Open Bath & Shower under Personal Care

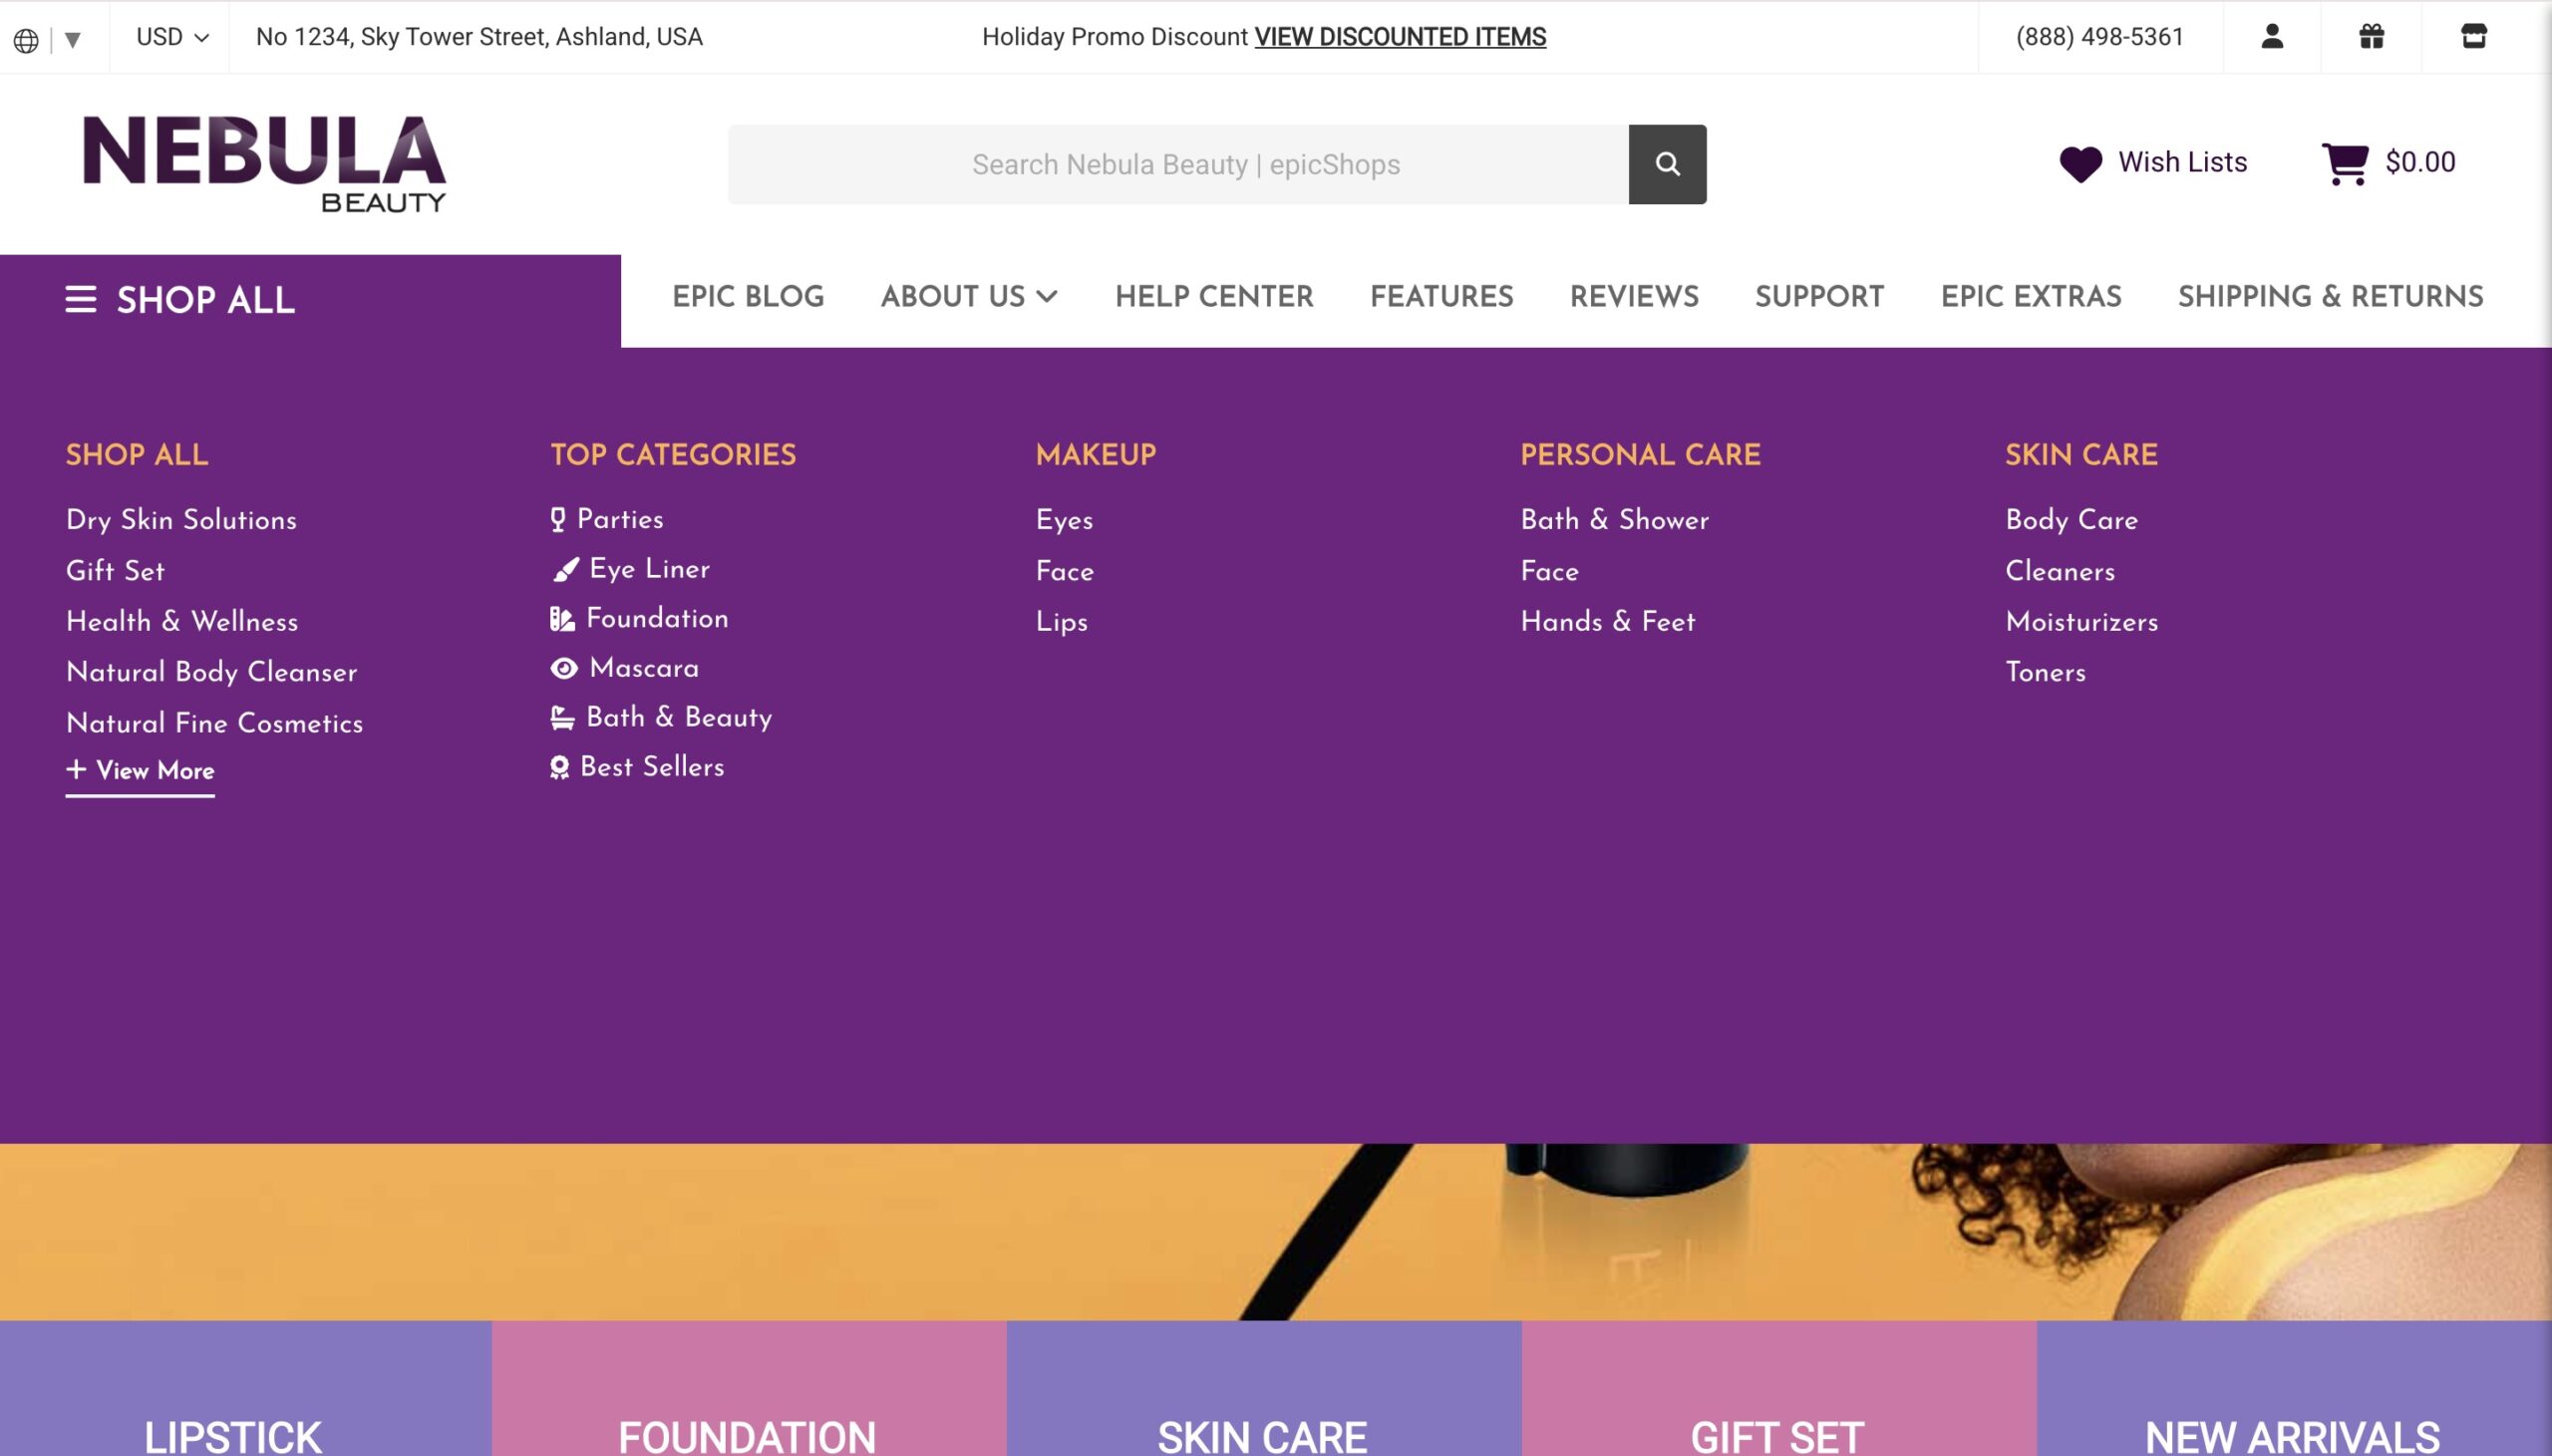[x=1614, y=520]
